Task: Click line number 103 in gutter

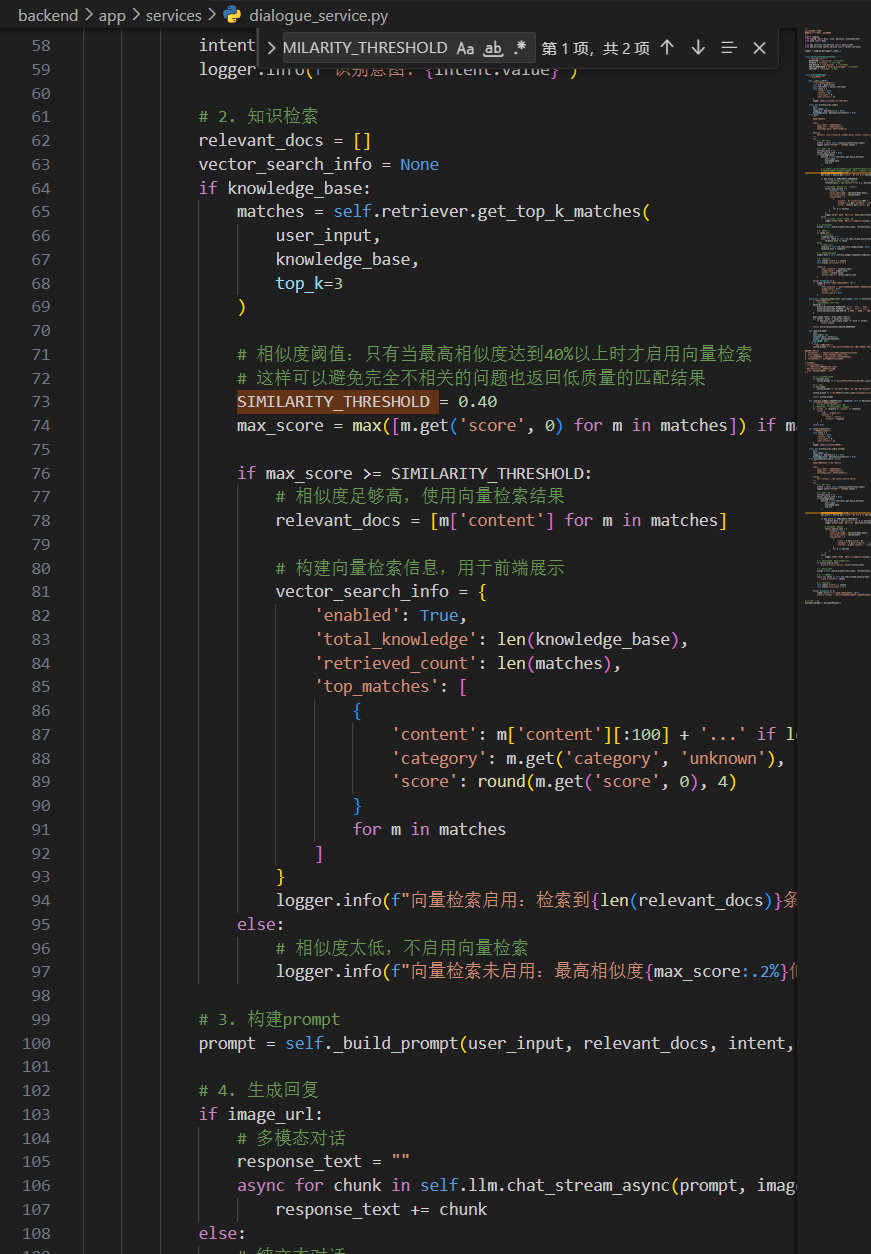Action: coord(36,1114)
